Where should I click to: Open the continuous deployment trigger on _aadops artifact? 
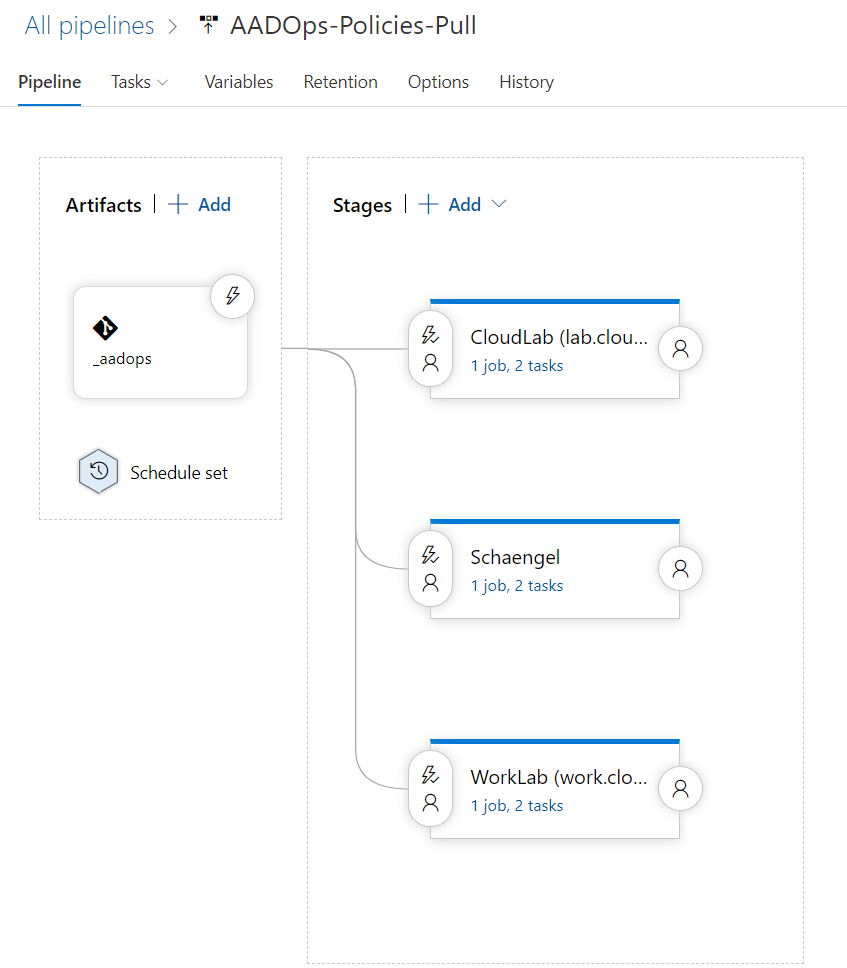(x=232, y=296)
